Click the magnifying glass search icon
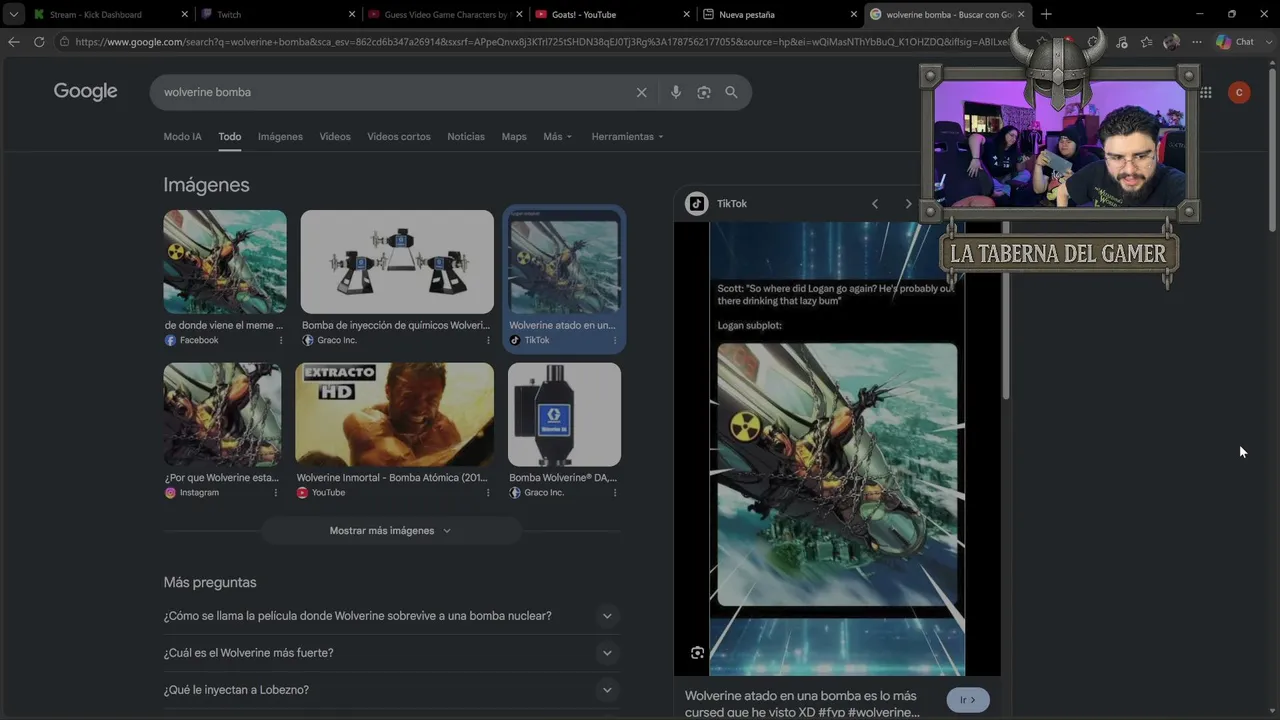 731,92
